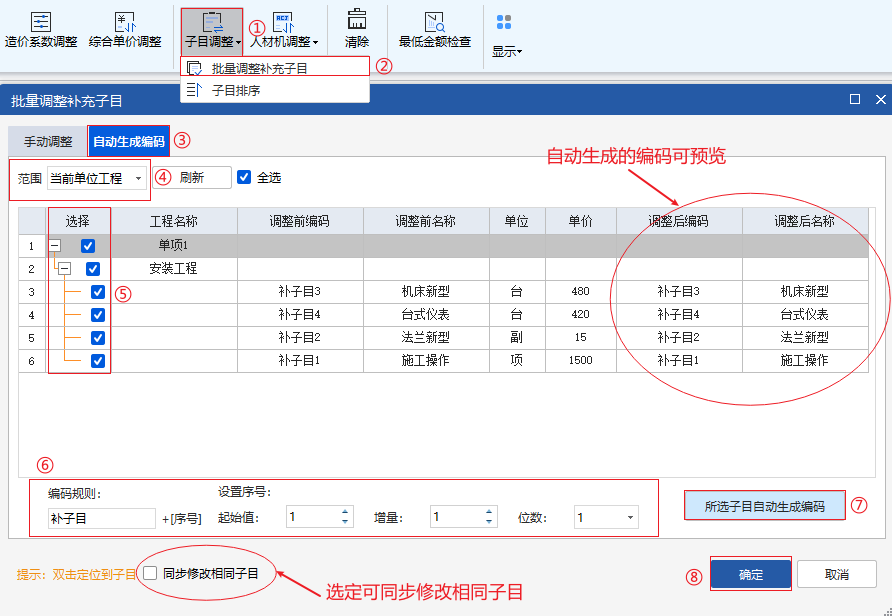The height and width of the screenshot is (616, 892).
Task: Select 调整后名称 cell 台式仪表
Action: [x=805, y=315]
